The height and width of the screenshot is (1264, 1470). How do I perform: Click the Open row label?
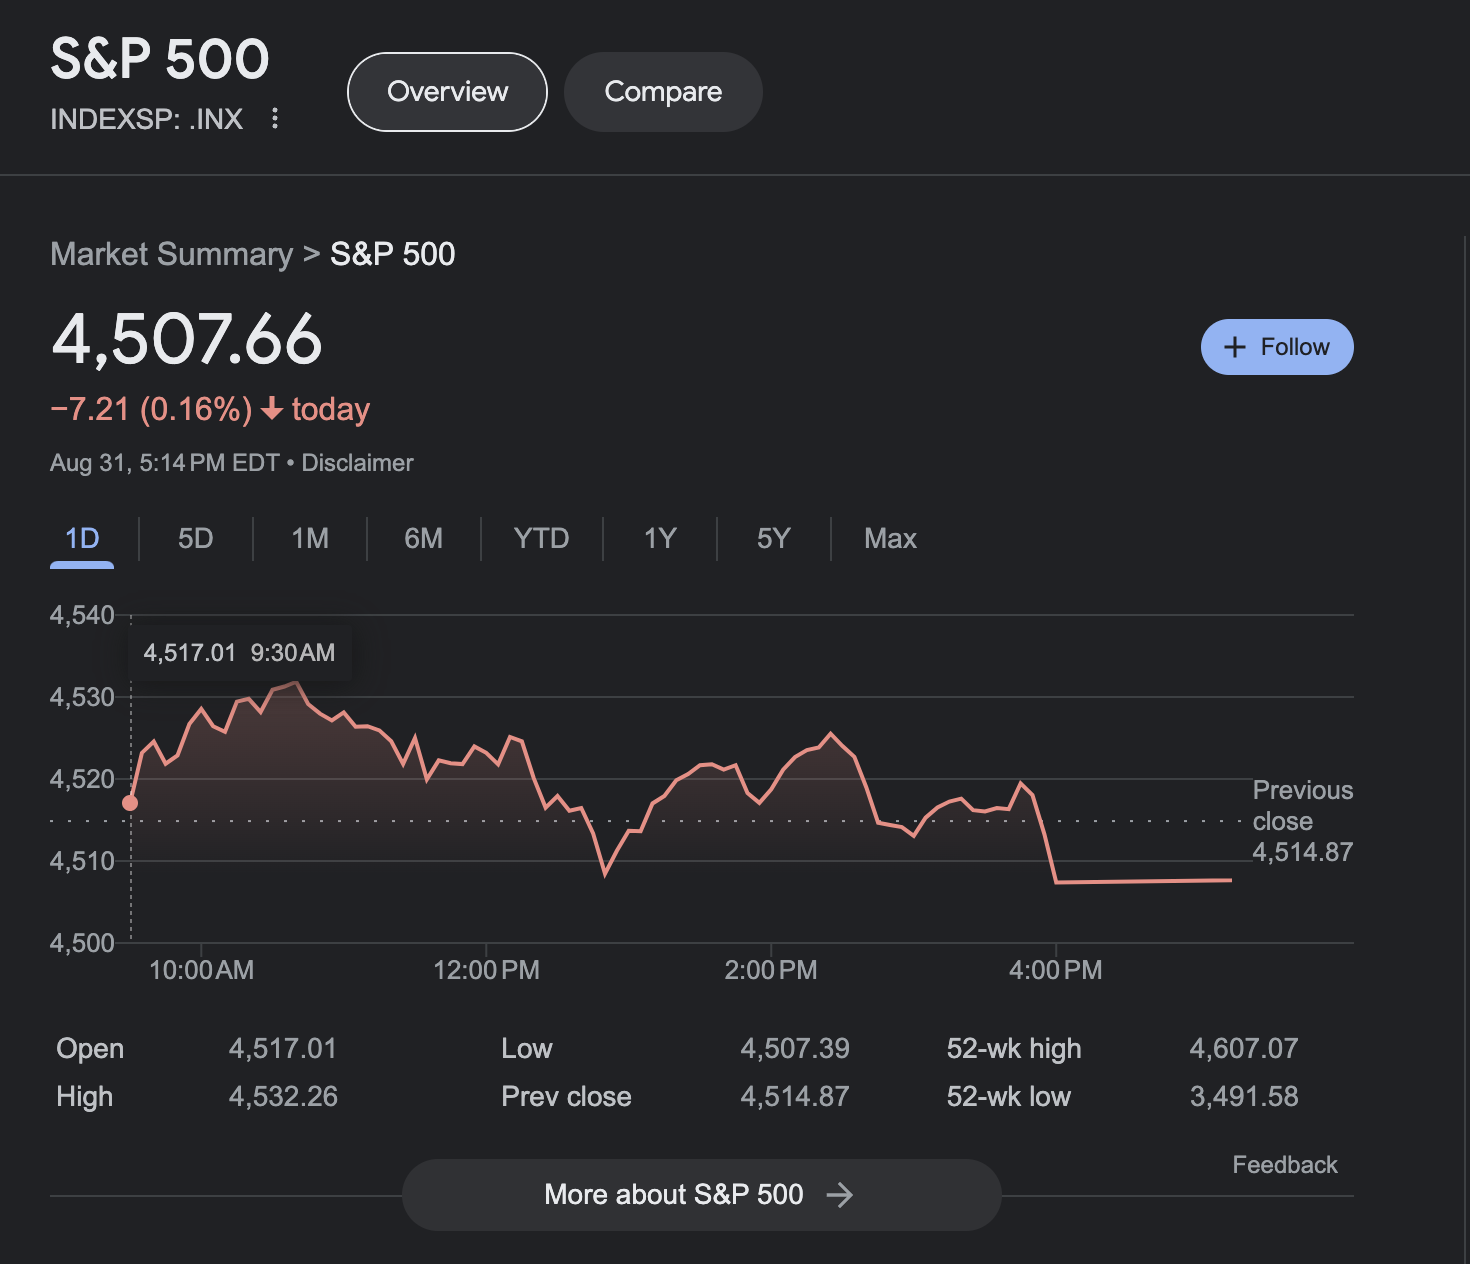(x=90, y=1048)
